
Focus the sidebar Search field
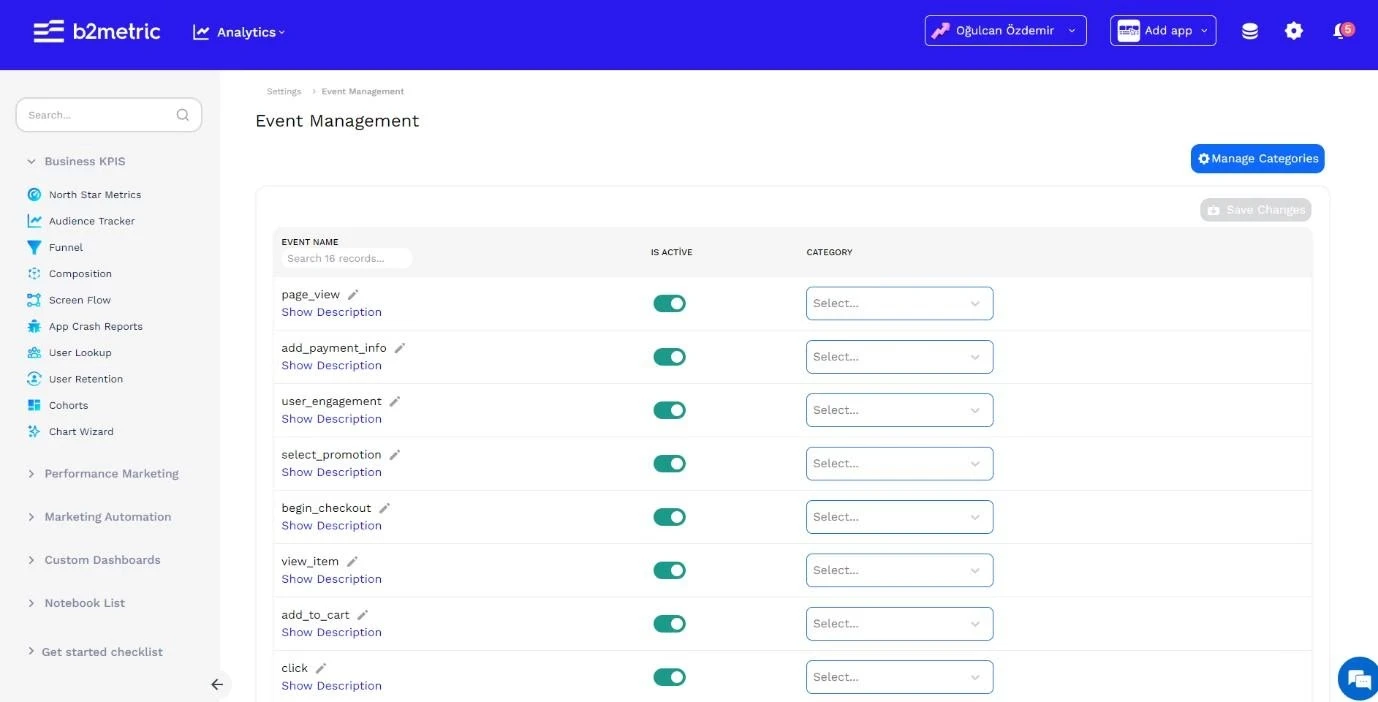[x=108, y=115]
